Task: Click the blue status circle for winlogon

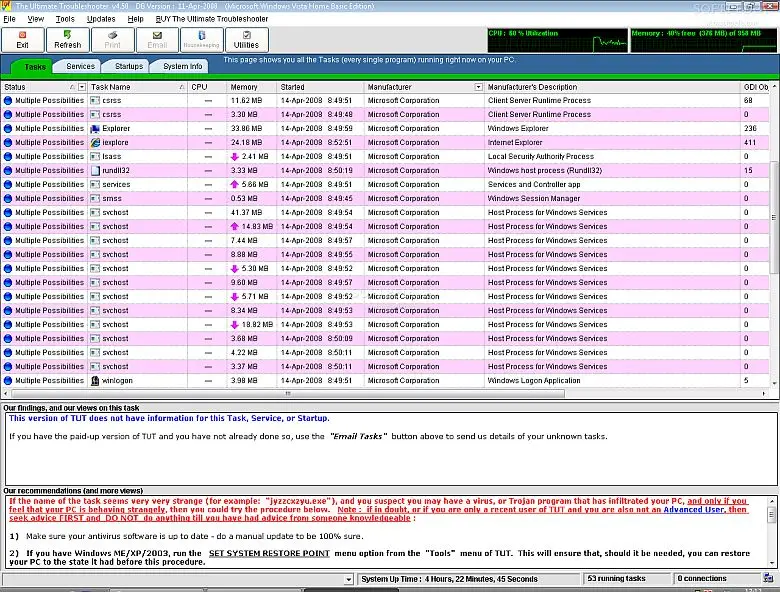Action: pos(8,381)
